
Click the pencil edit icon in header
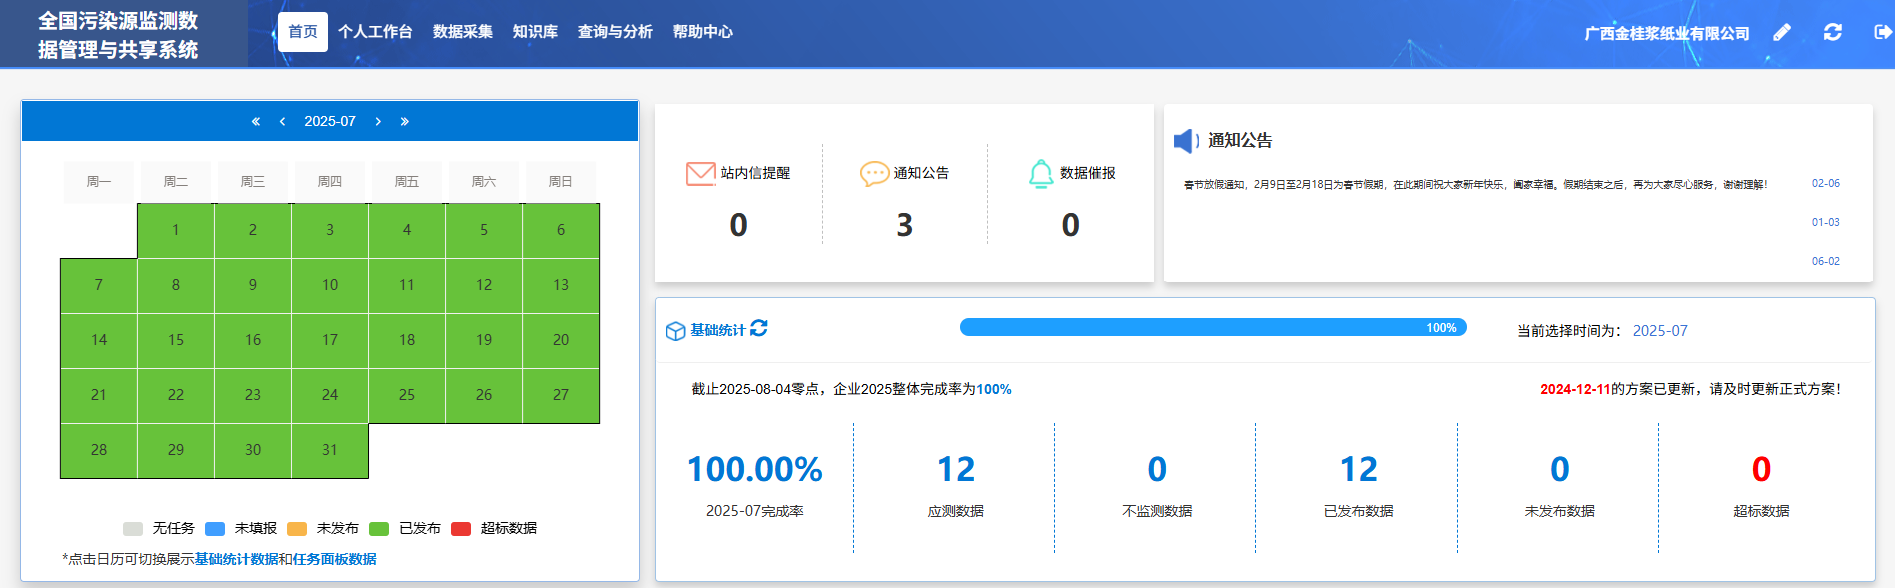(x=1782, y=32)
